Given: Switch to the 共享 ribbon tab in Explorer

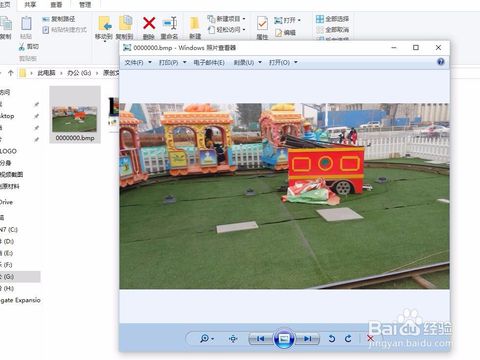Looking at the screenshot, I should pos(30,5).
